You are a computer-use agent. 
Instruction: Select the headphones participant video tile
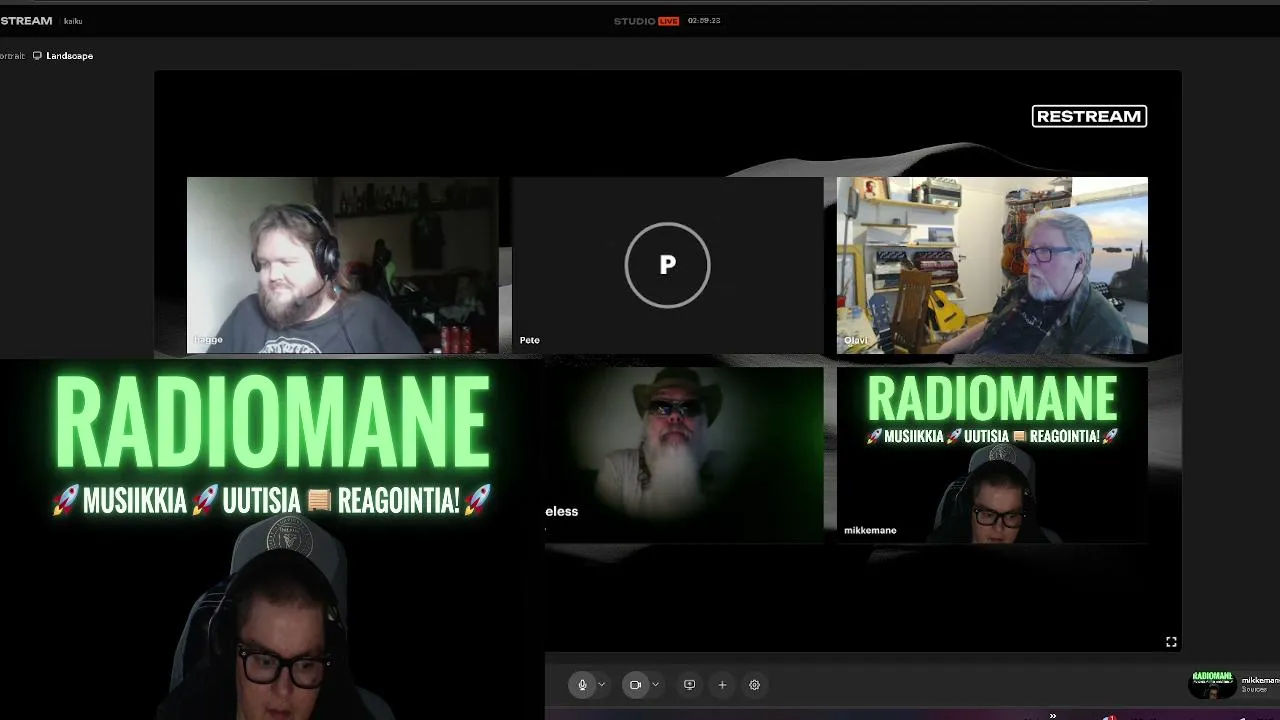342,265
